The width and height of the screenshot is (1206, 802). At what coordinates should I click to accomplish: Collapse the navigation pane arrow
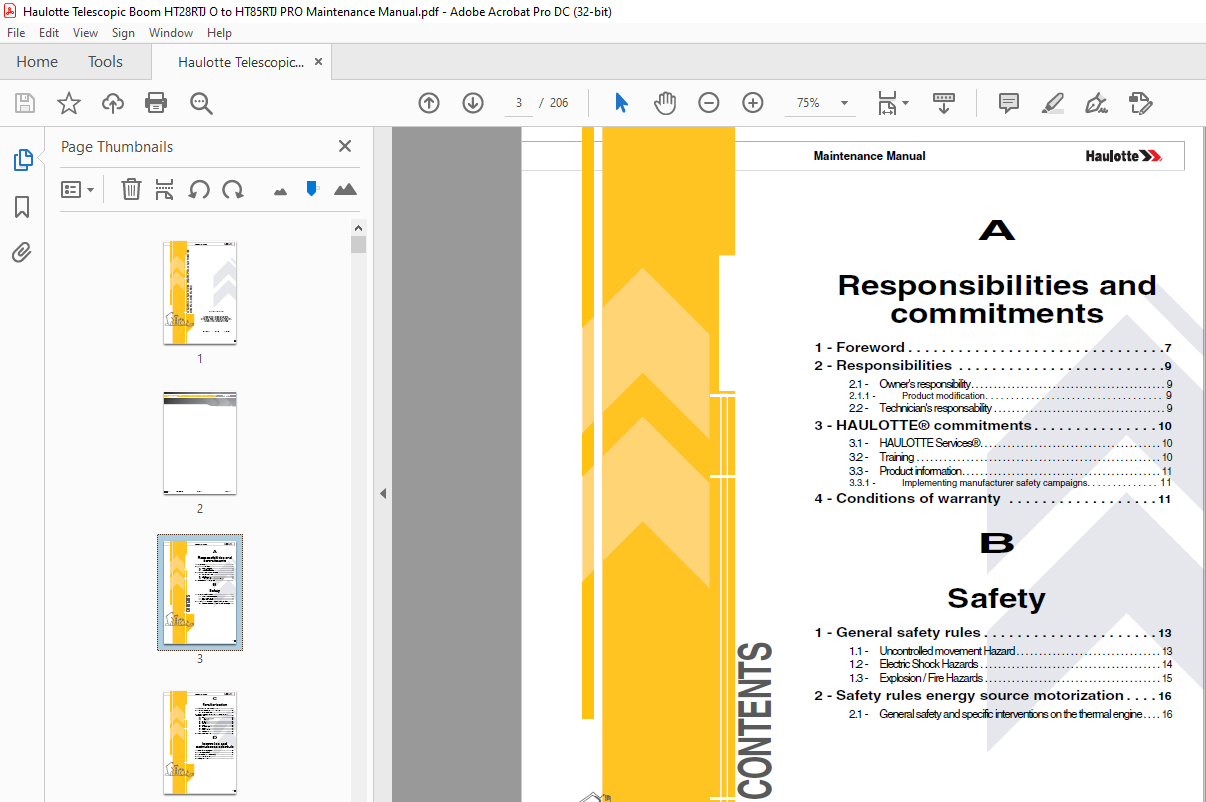[x=382, y=493]
